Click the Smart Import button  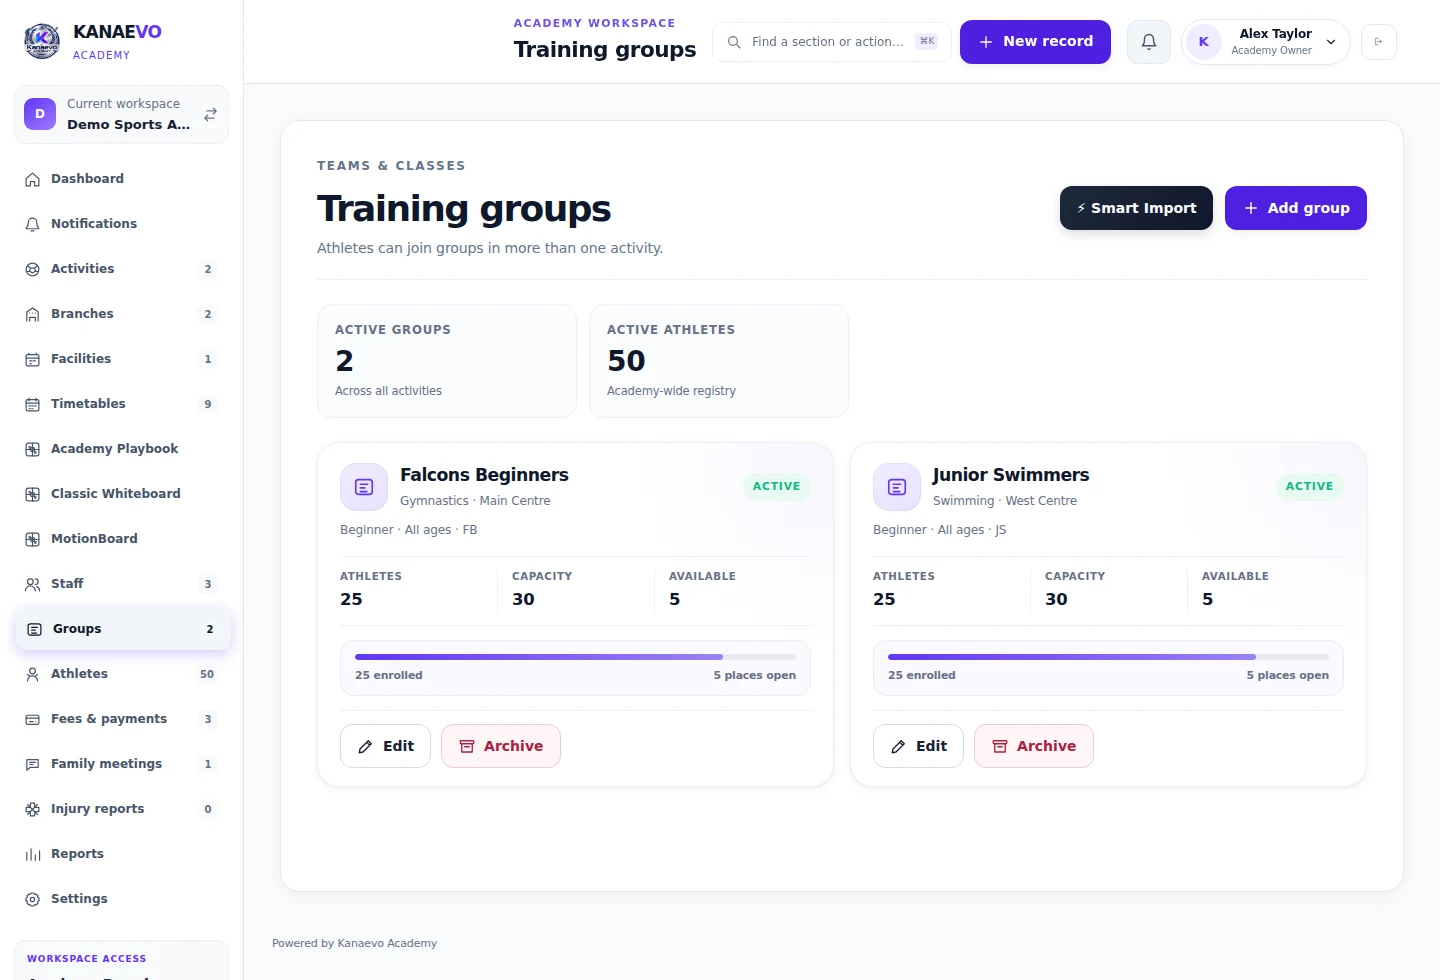(1136, 208)
